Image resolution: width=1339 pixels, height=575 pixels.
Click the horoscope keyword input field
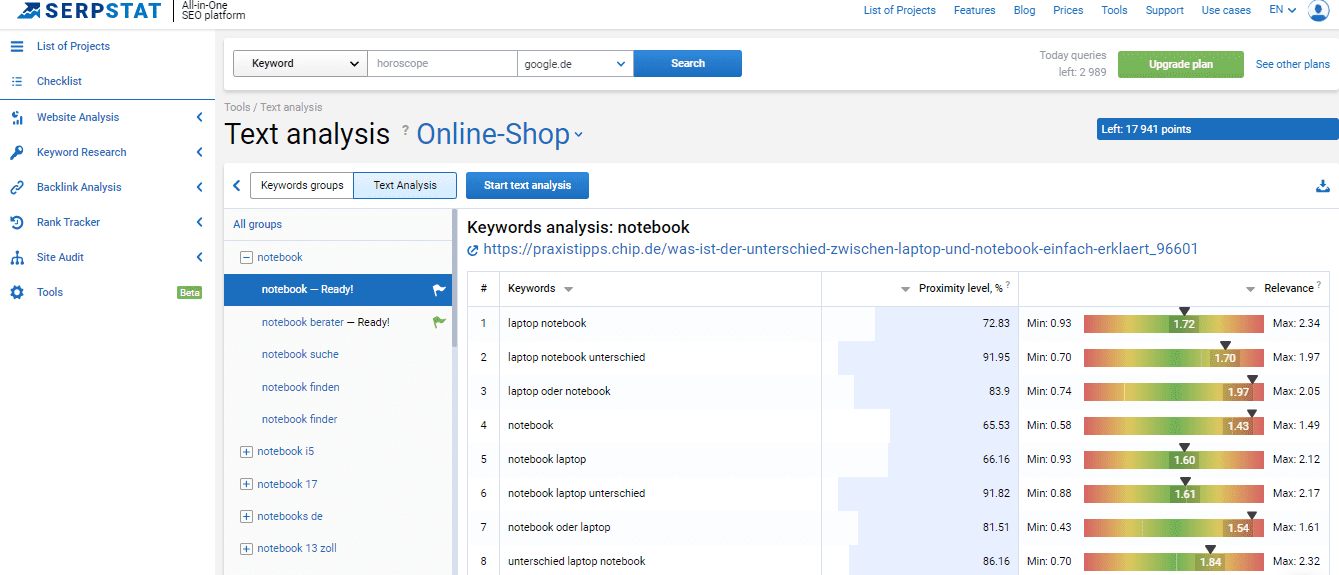click(x=442, y=63)
